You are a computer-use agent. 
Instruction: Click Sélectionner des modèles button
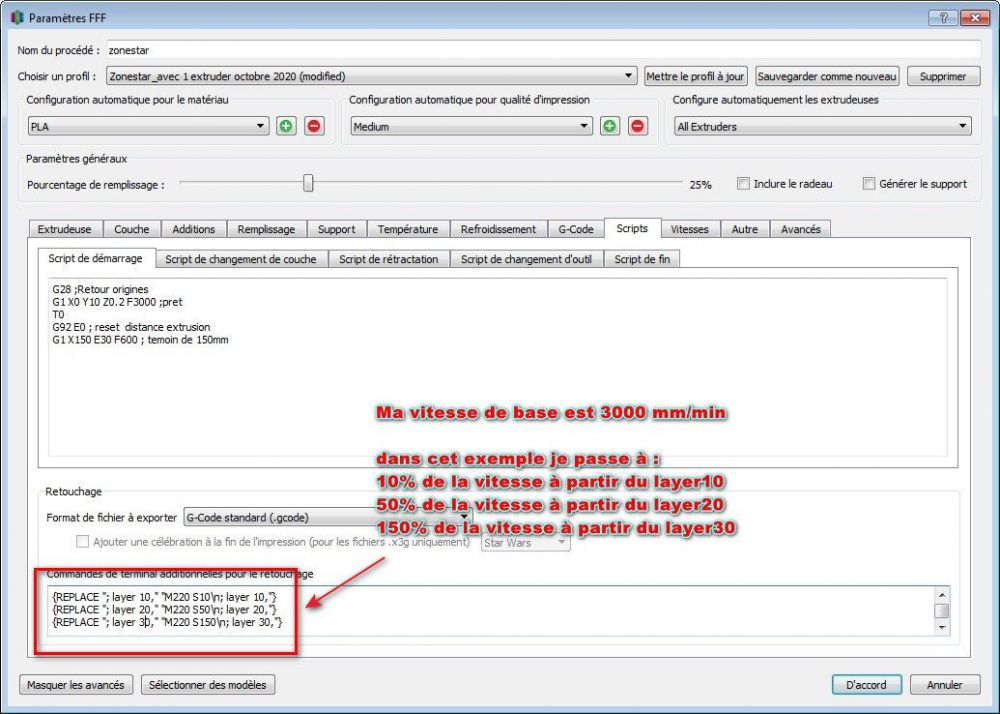pyautogui.click(x=208, y=685)
